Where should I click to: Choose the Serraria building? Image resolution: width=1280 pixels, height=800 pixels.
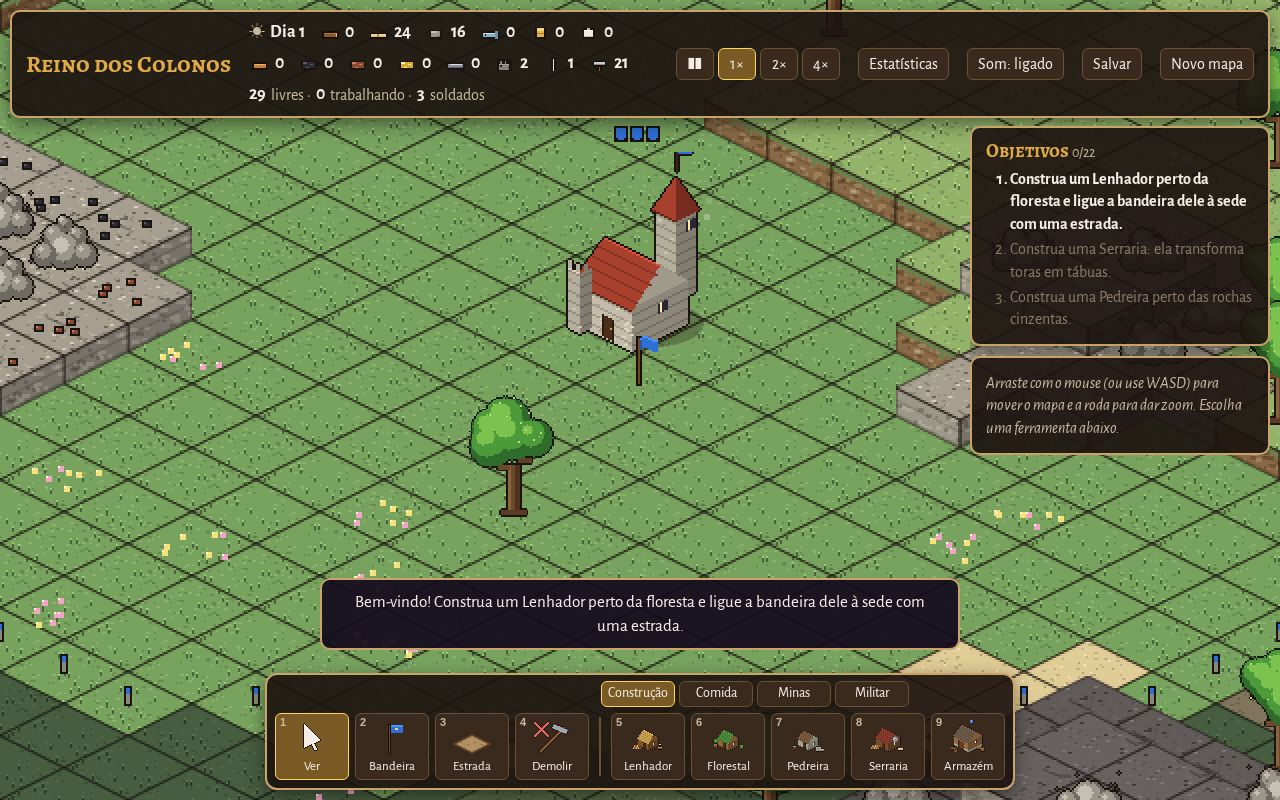point(888,746)
